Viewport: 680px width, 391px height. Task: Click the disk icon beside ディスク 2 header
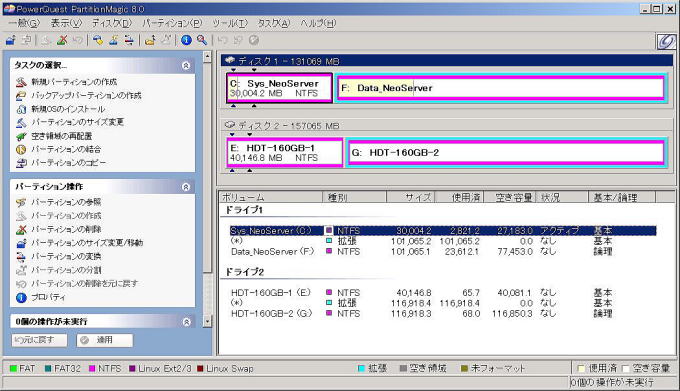click(x=230, y=125)
